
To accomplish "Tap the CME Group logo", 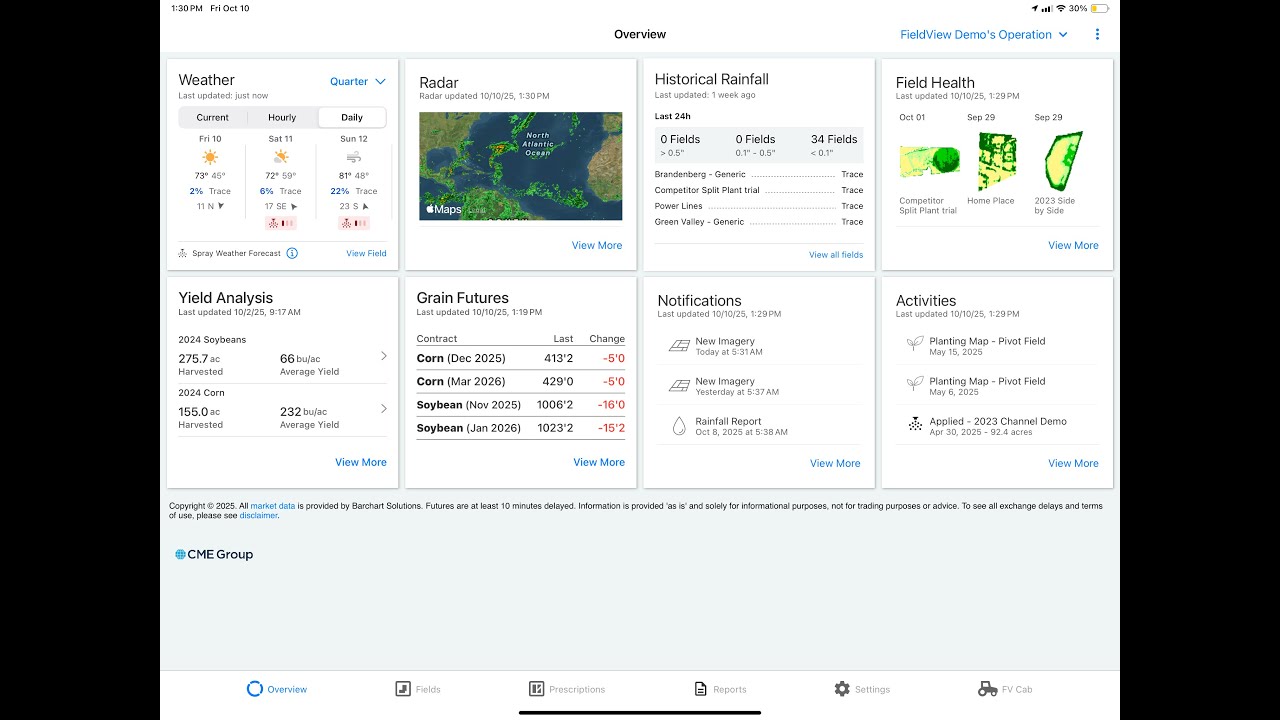I will tap(214, 554).
